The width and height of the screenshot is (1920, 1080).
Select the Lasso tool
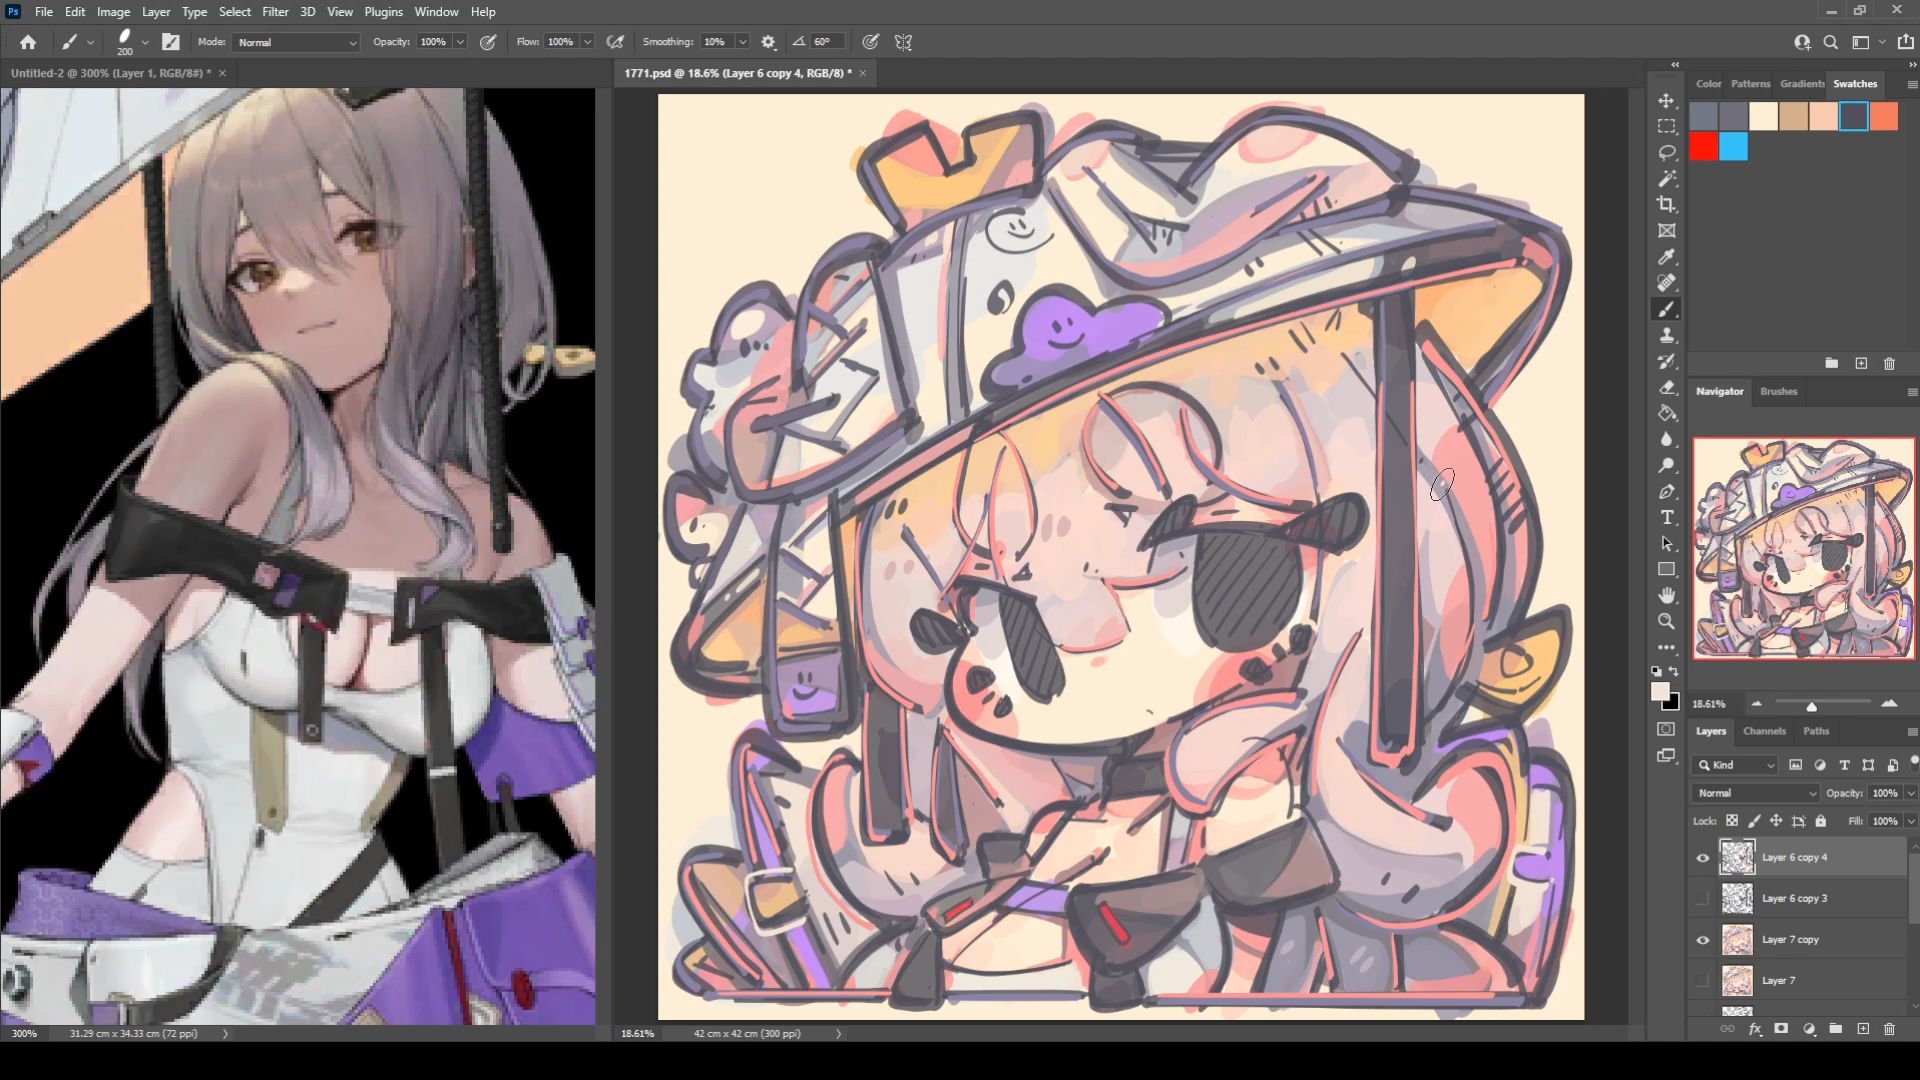tap(1666, 153)
